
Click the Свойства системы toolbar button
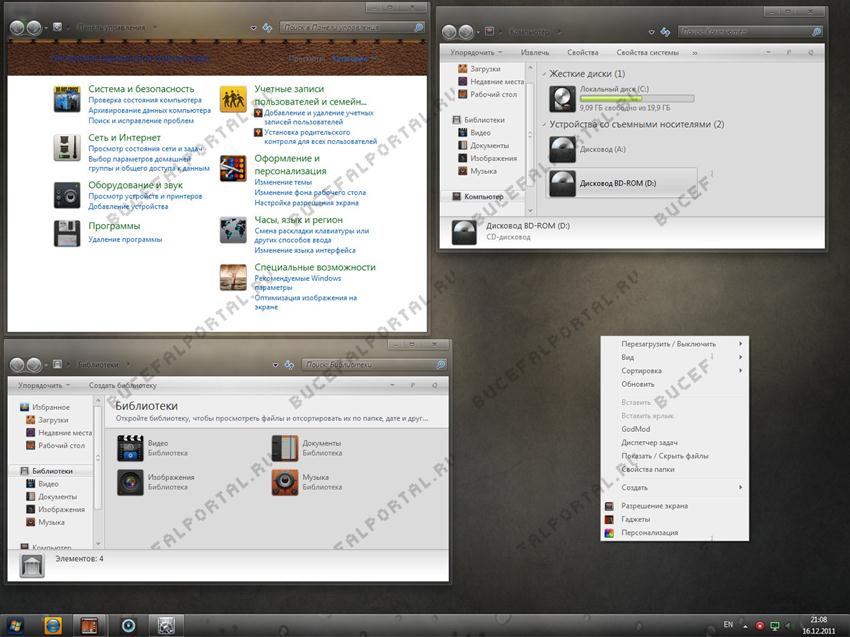pyautogui.click(x=647, y=51)
